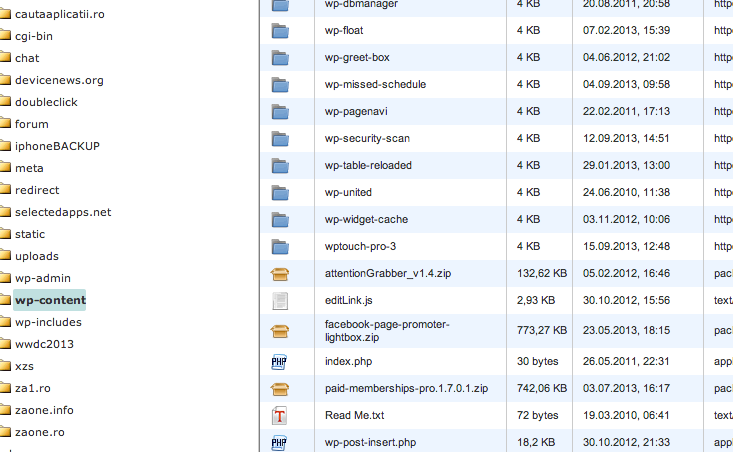Select the wwdc2013 folder
Image resolution: width=733 pixels, height=452 pixels.
(44, 344)
